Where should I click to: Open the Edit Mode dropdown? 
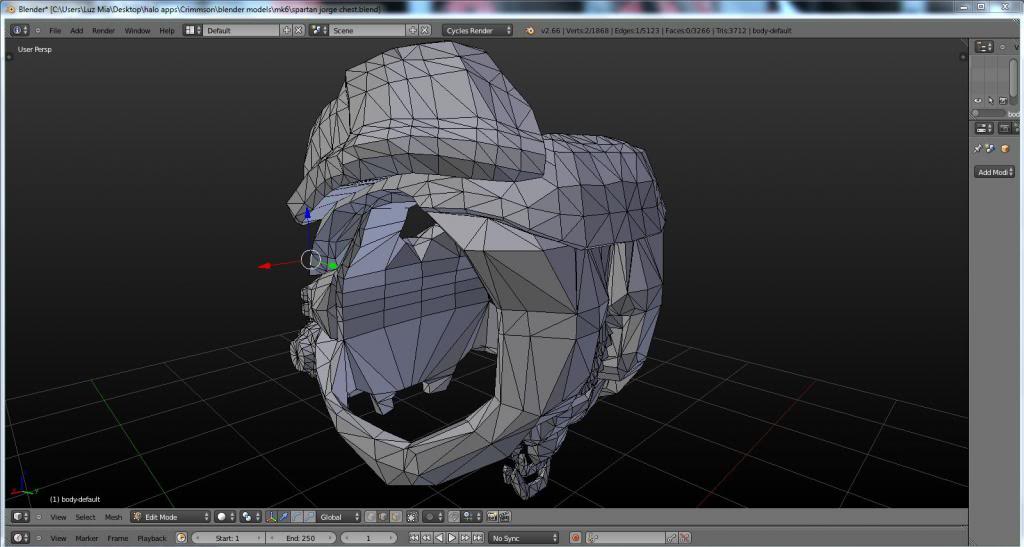click(x=170, y=517)
